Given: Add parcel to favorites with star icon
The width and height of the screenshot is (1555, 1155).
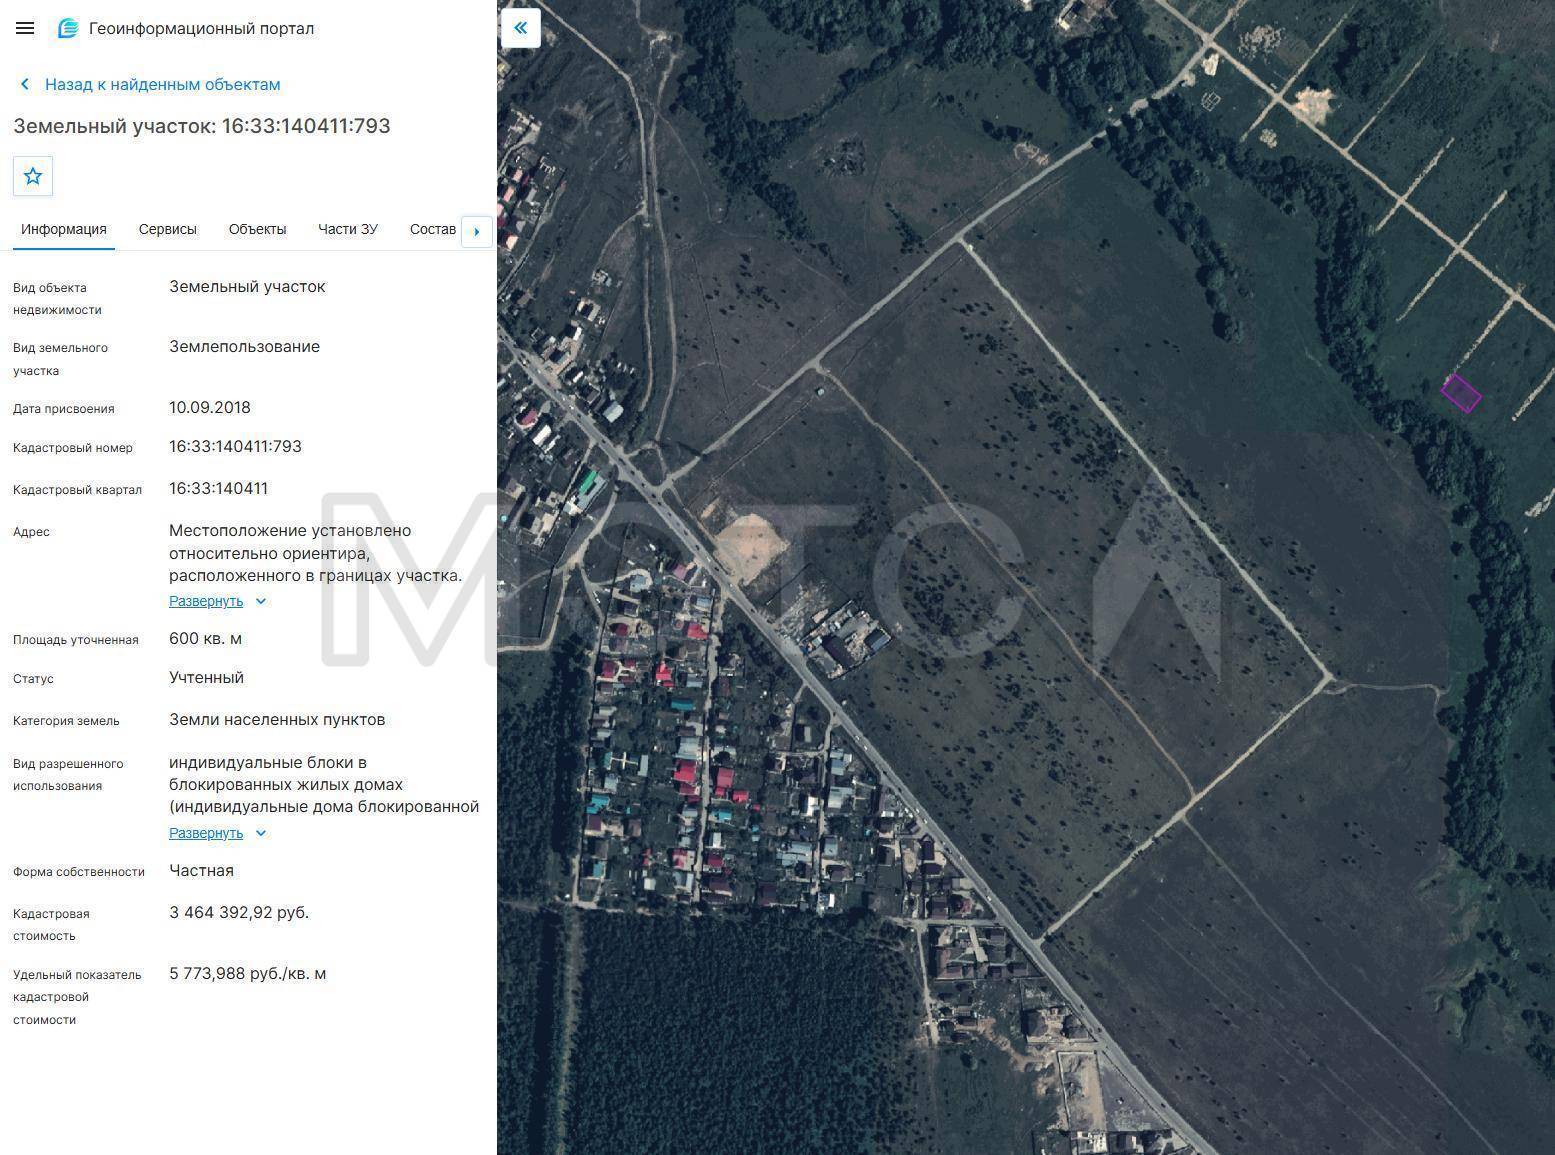Looking at the screenshot, I should pyautogui.click(x=33, y=176).
